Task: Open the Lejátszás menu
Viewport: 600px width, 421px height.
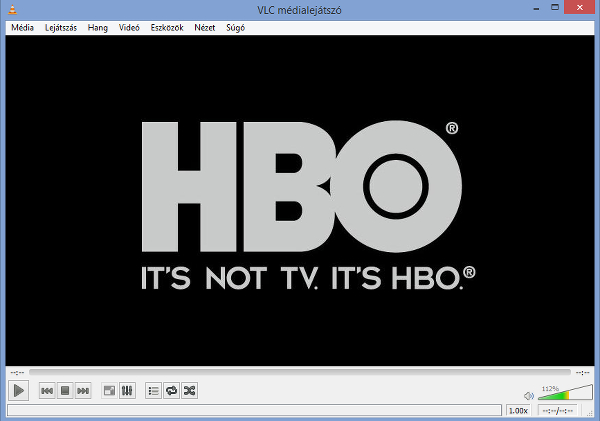Action: pos(61,28)
